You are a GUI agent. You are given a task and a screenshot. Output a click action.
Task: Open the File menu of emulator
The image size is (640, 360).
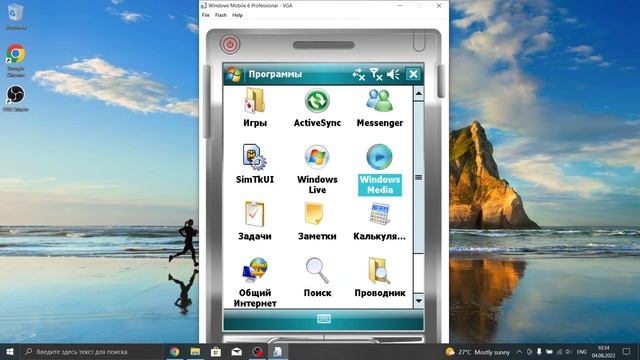click(x=205, y=15)
